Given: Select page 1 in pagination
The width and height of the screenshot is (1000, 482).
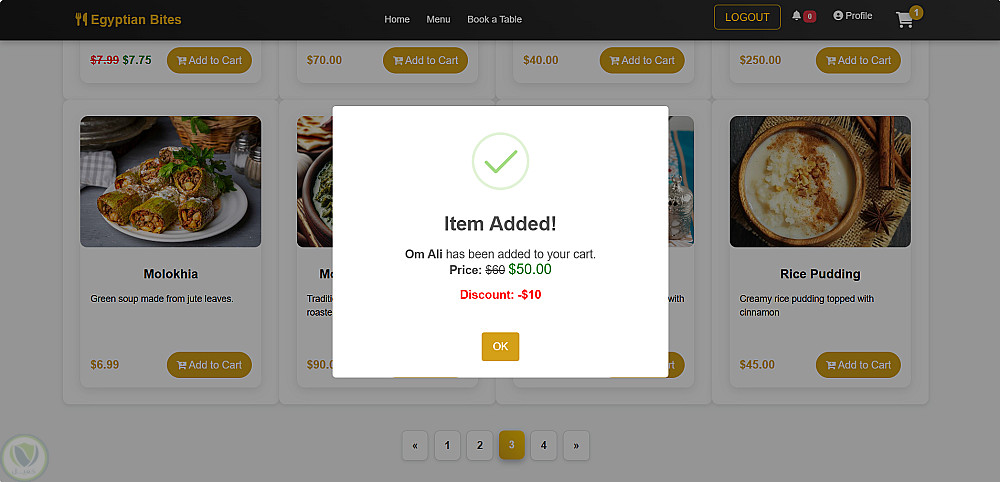Looking at the screenshot, I should pyautogui.click(x=447, y=445).
